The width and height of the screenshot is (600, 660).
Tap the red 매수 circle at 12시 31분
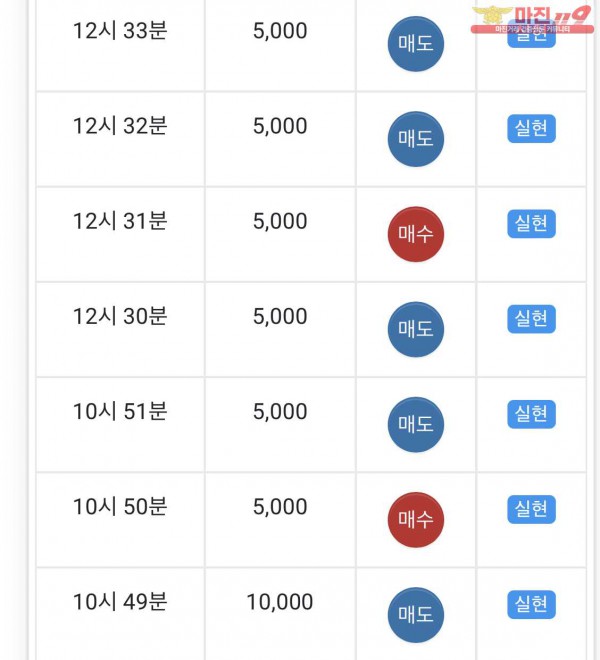point(415,234)
